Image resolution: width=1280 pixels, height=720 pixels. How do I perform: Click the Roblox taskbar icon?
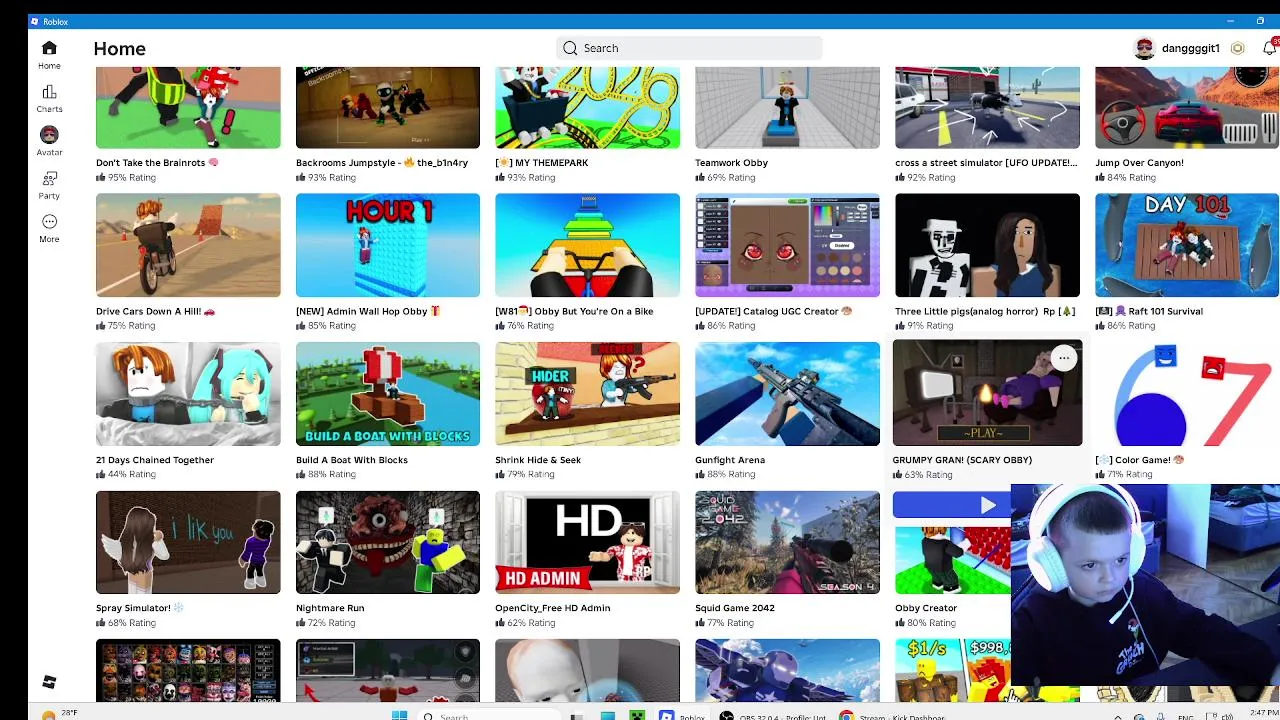[682, 715]
